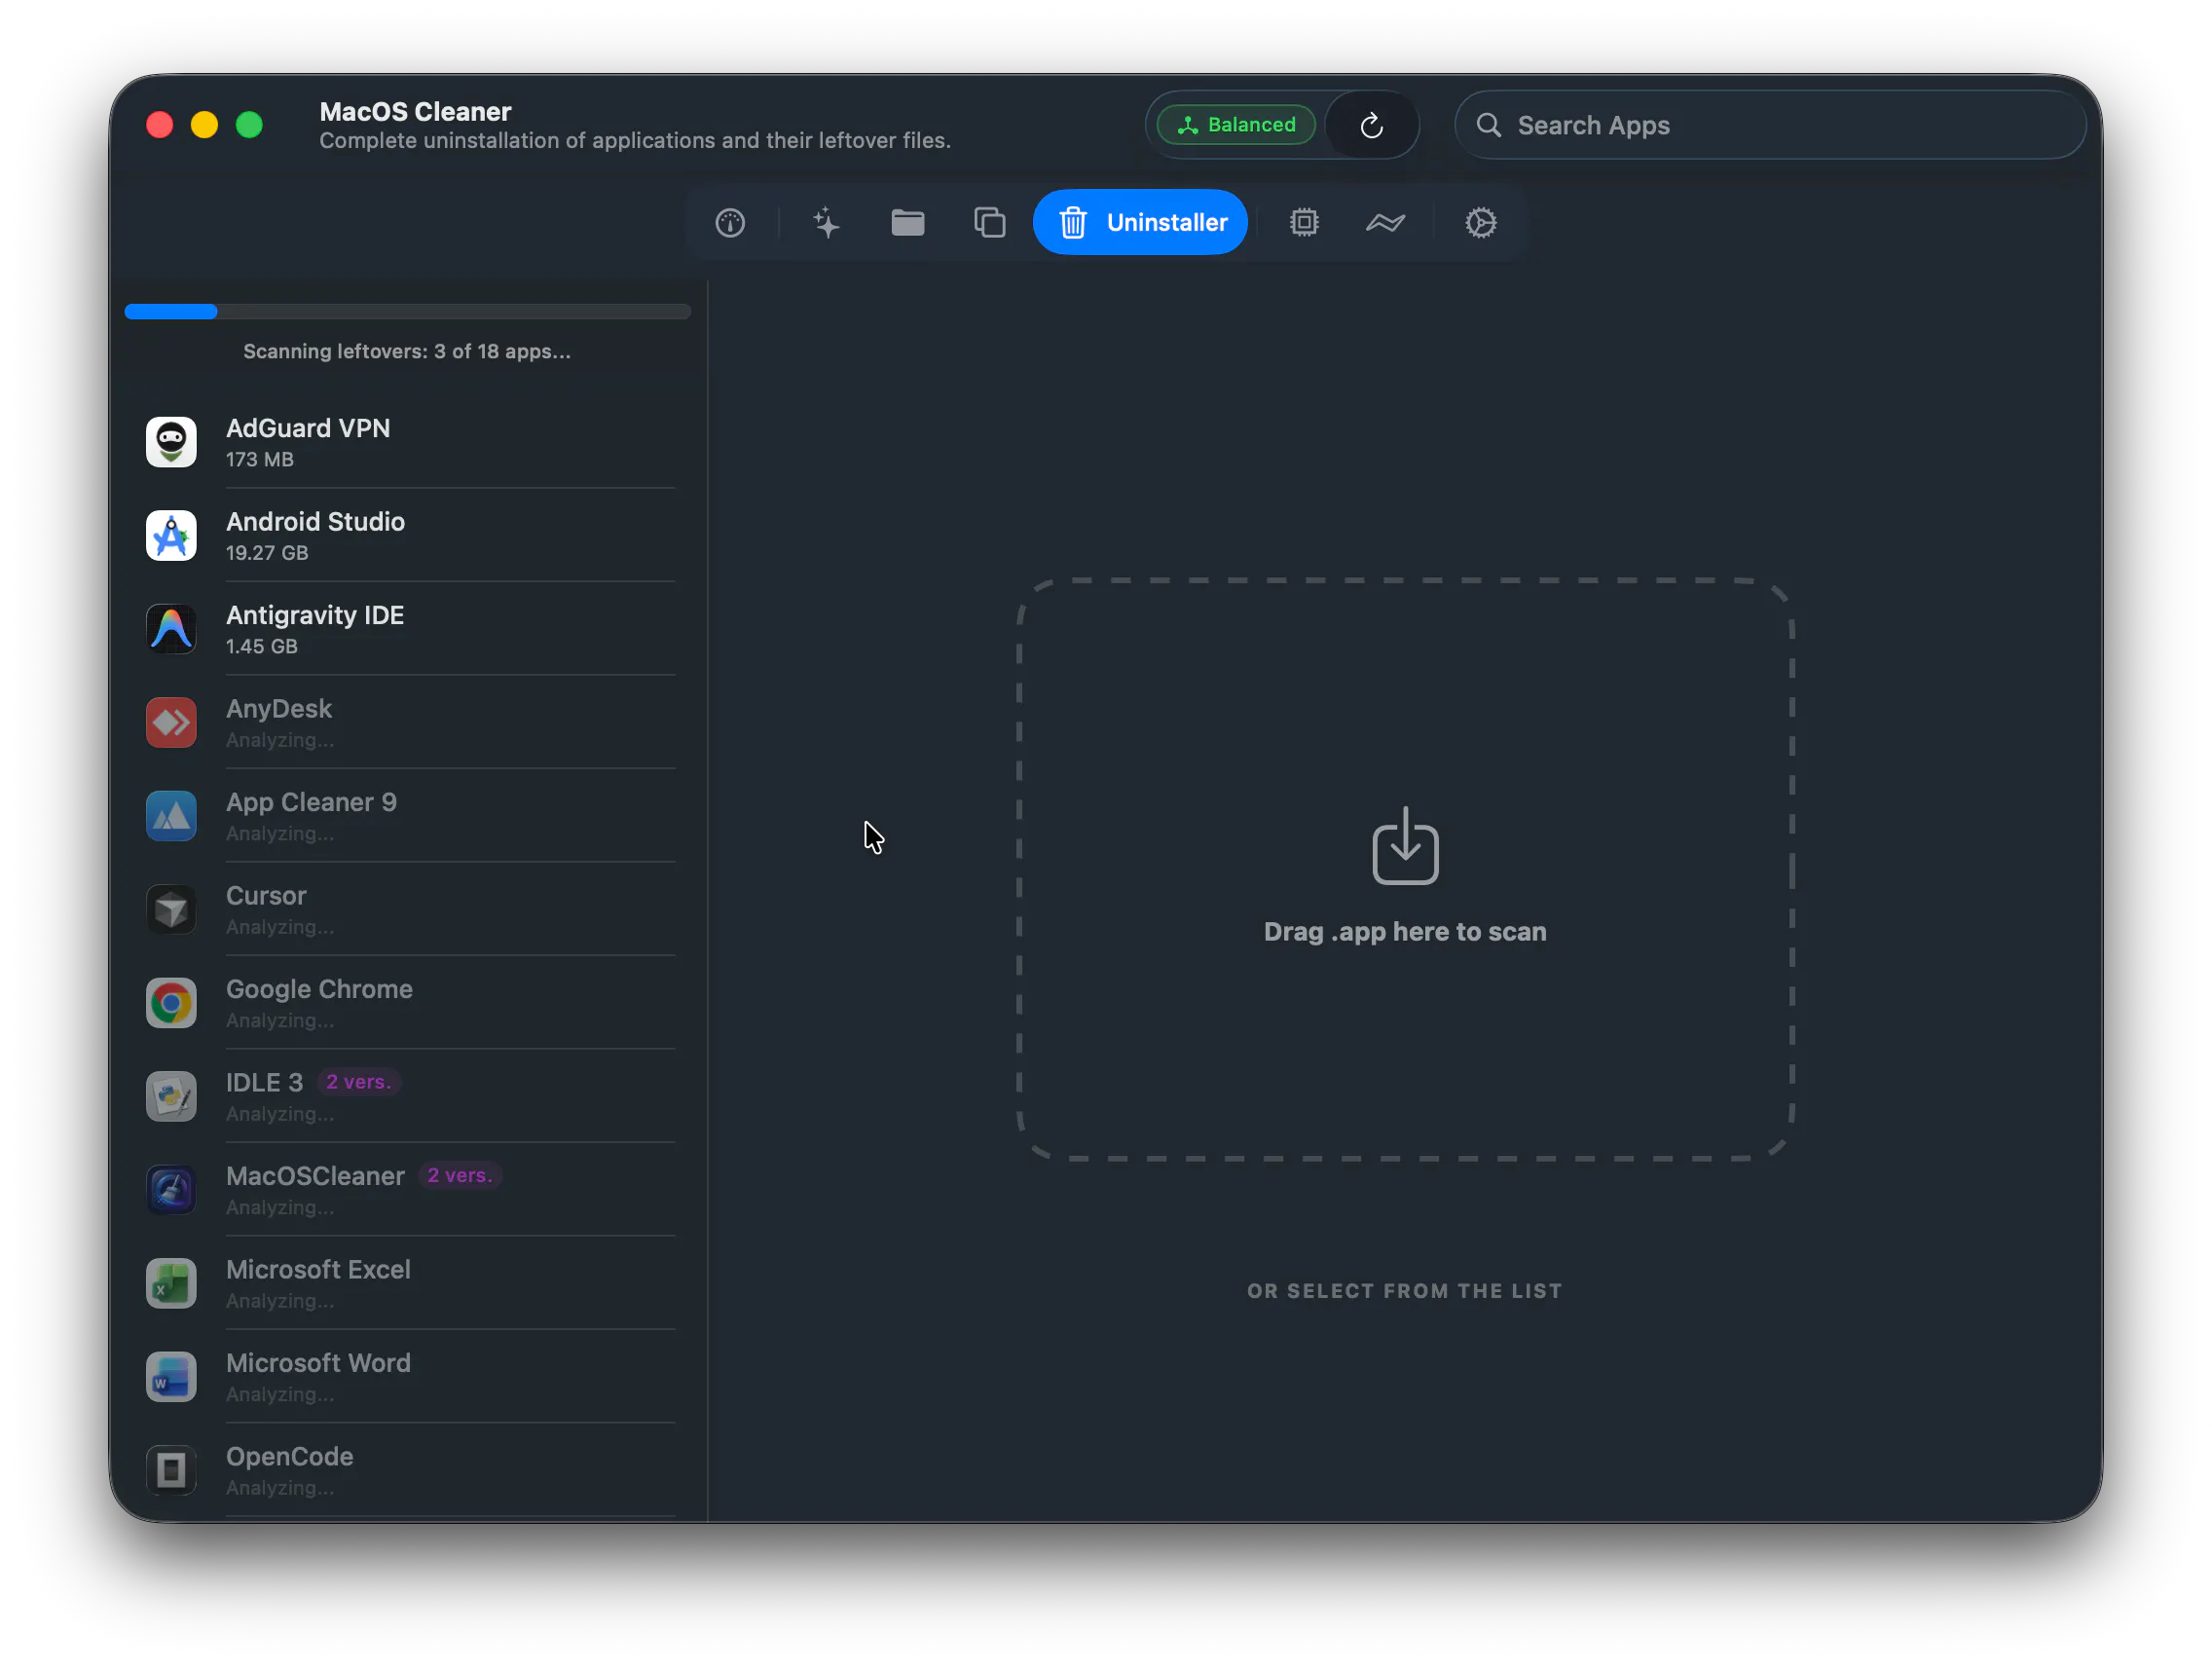This screenshot has height=1667, width=2212.
Task: Click the AdGuard VPN app icon
Action: click(171, 442)
